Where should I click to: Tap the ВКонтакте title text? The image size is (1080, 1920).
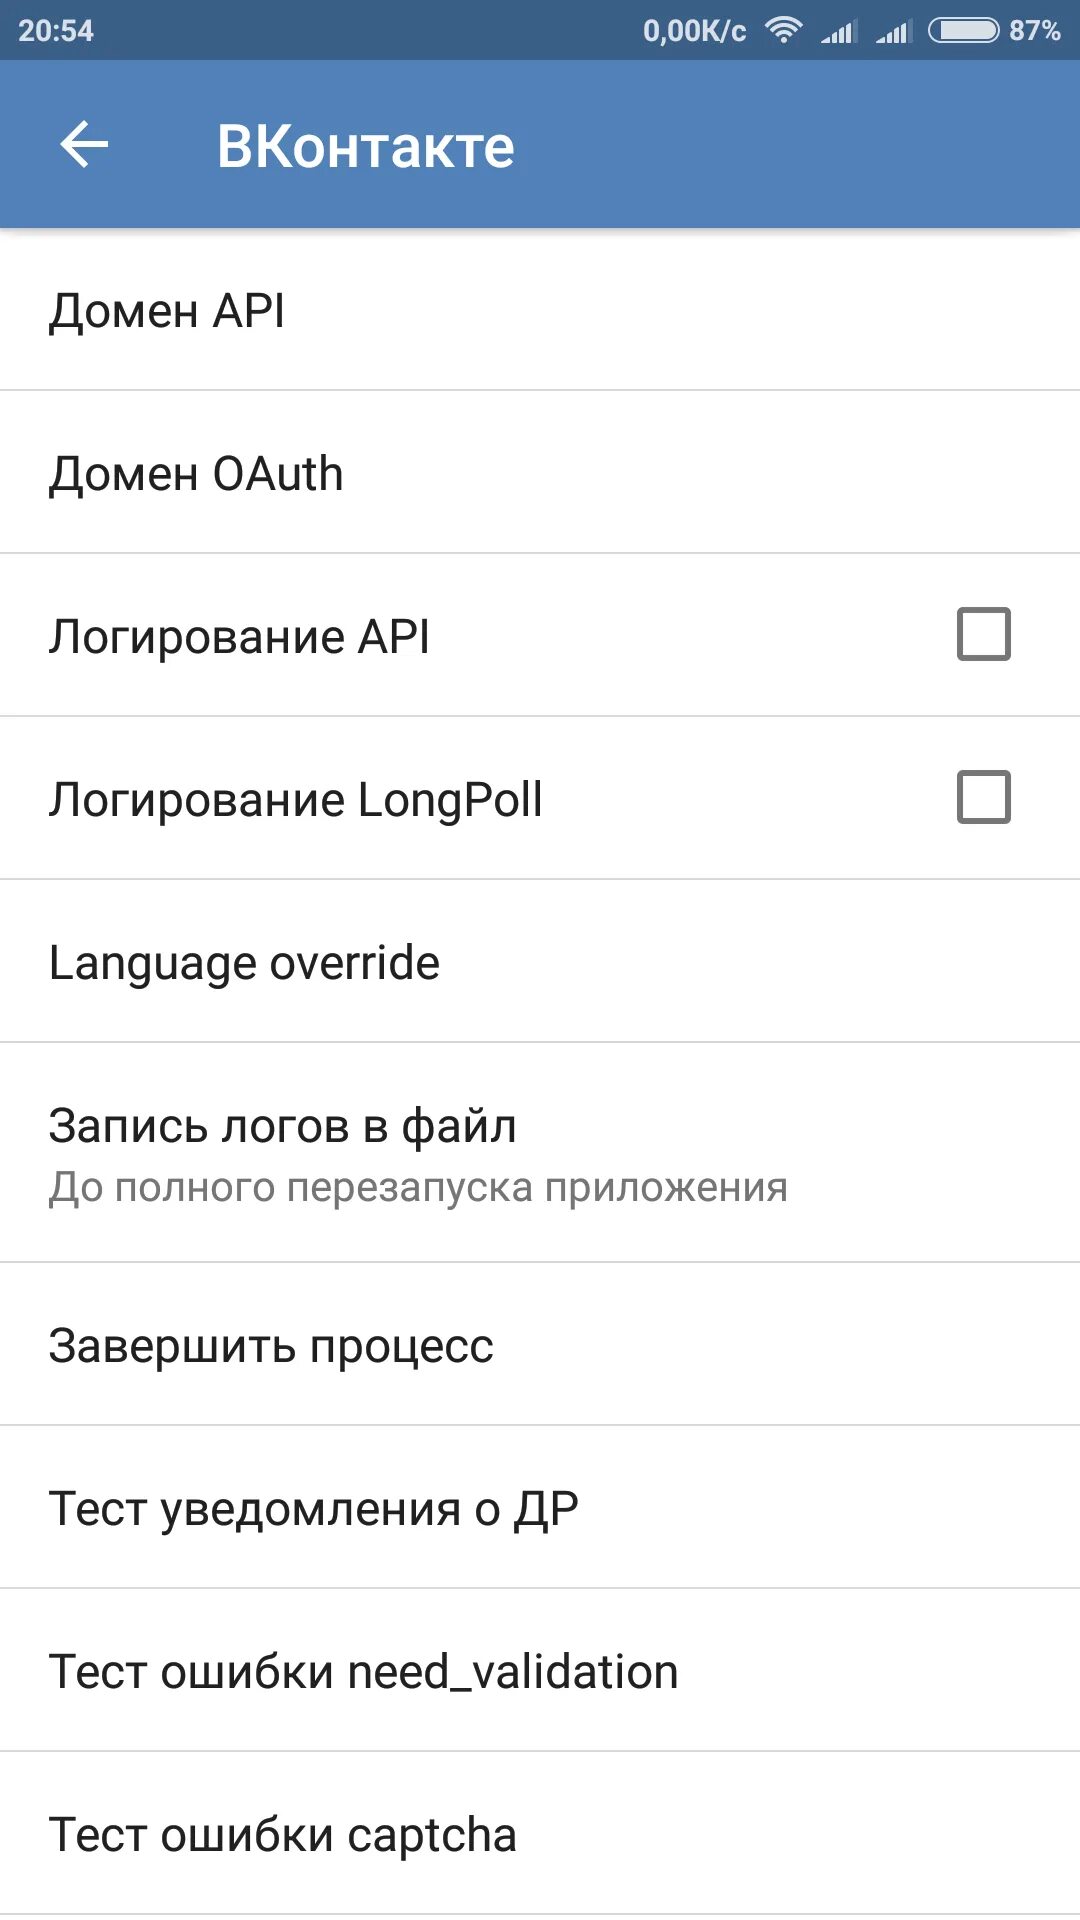366,146
